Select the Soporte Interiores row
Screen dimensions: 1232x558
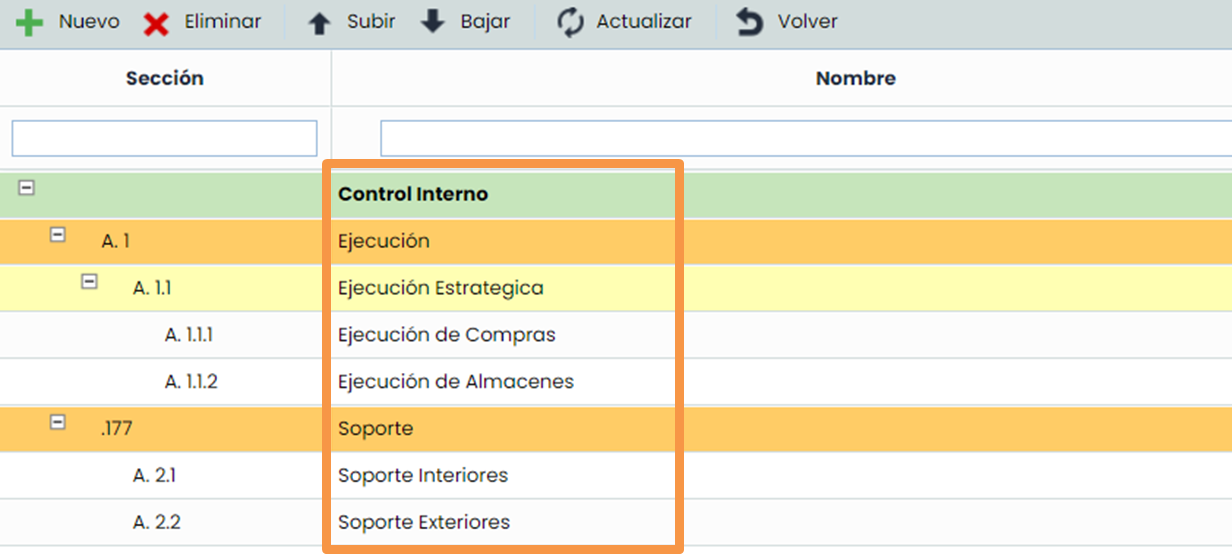click(423, 476)
